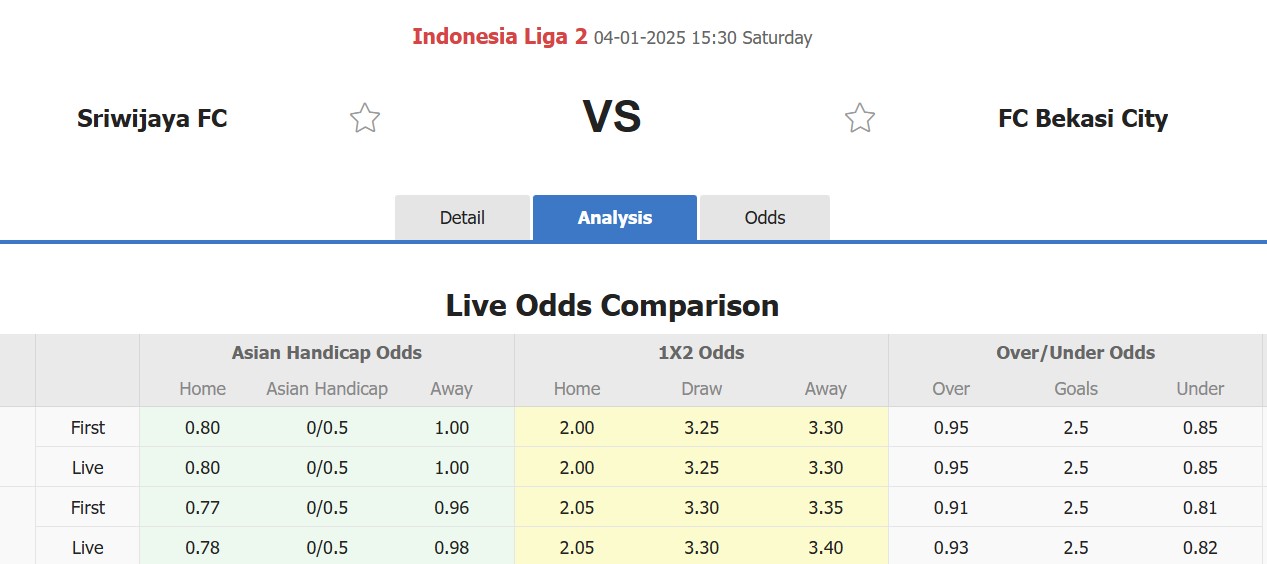Click the 0.81 Under odds value
Screen dimensions: 1267x564
[x=1200, y=508]
